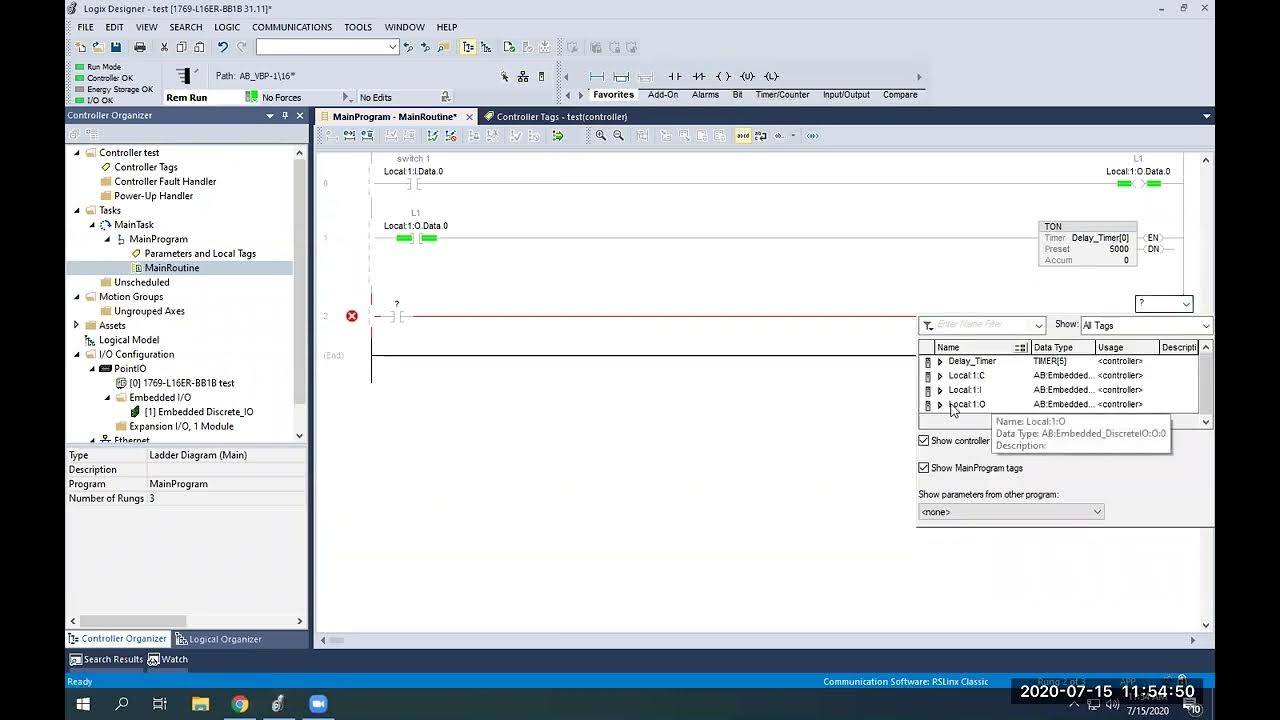The height and width of the screenshot is (720, 1280).
Task: Close the MainProgram - MainRoutine tab
Action: [x=469, y=117]
